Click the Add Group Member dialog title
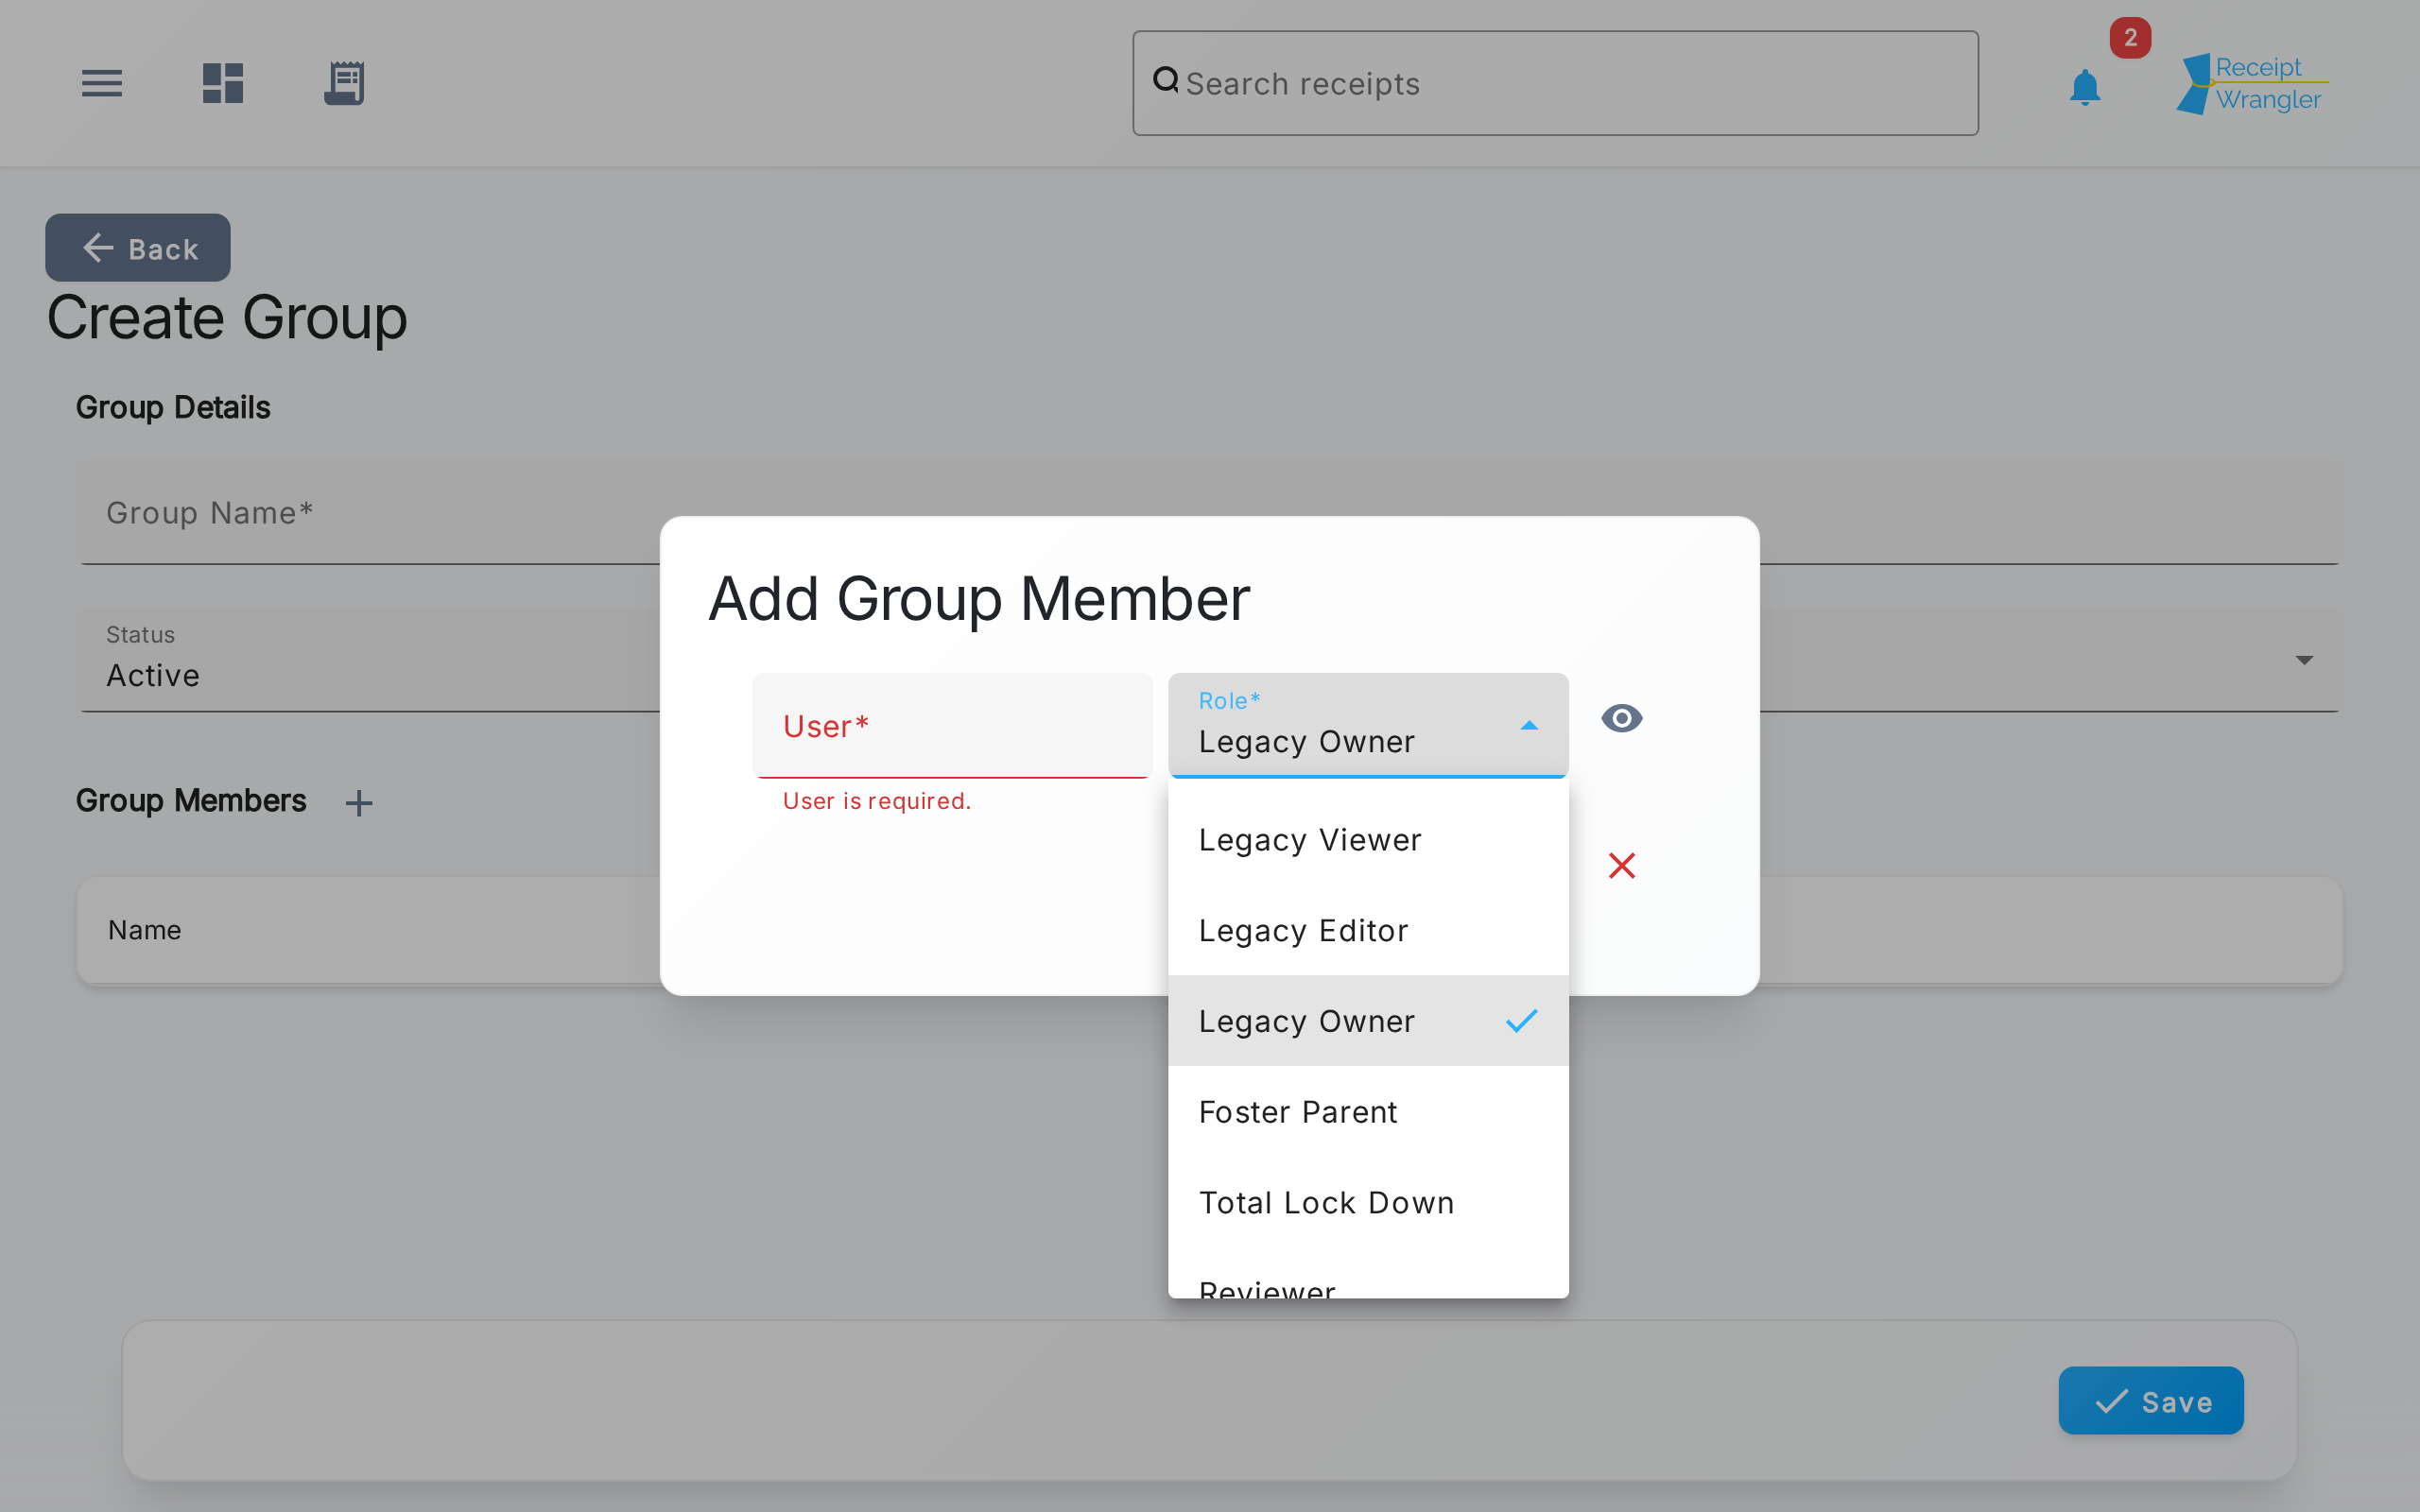Screen dimensions: 2420x1512 pyautogui.click(x=979, y=599)
